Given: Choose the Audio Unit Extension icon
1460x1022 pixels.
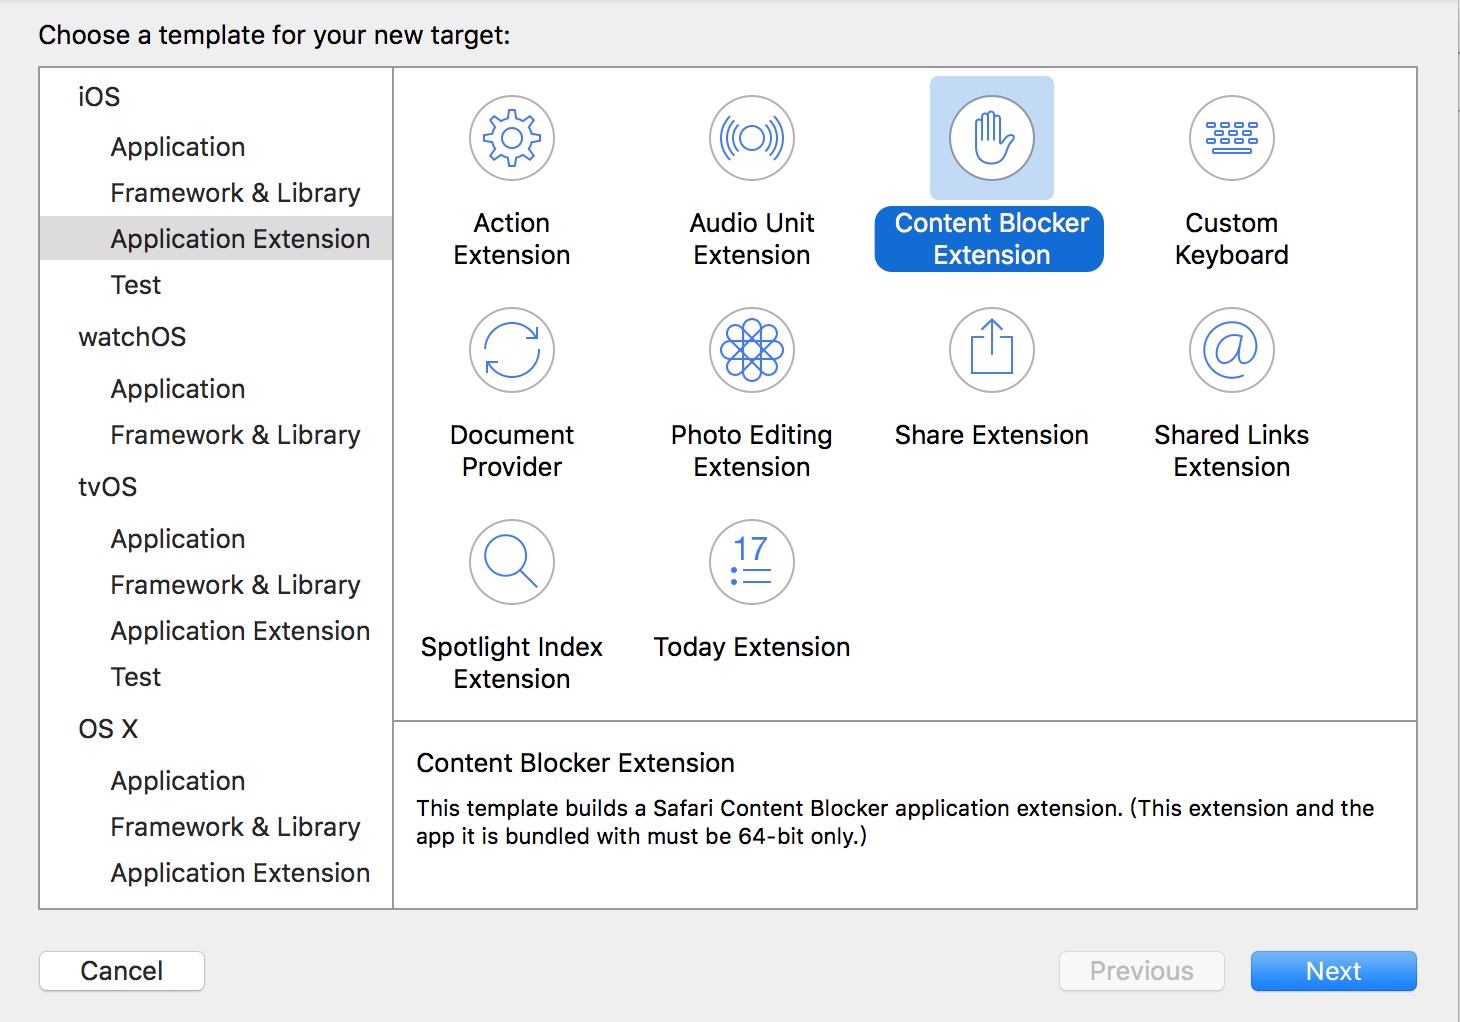Looking at the screenshot, I should tap(752, 138).
